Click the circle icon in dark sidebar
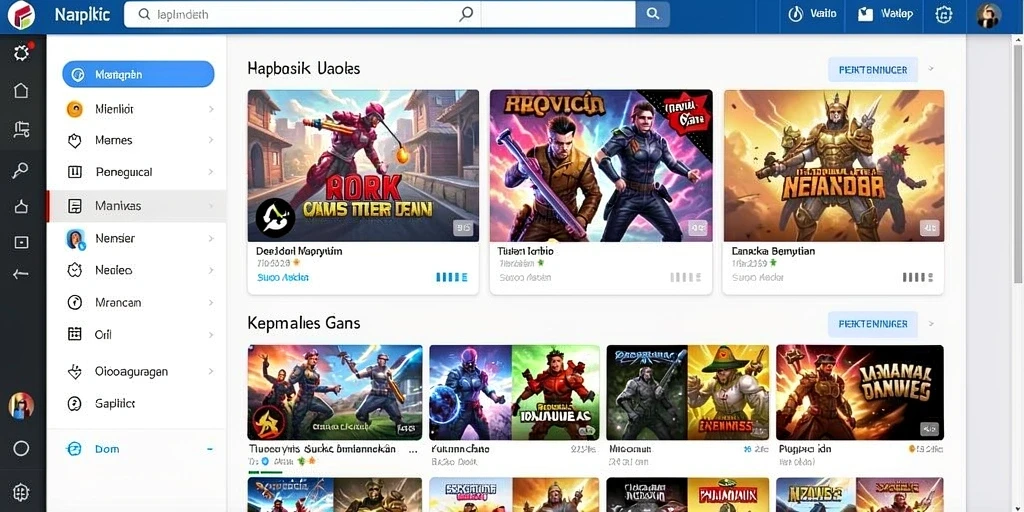 (x=21, y=448)
